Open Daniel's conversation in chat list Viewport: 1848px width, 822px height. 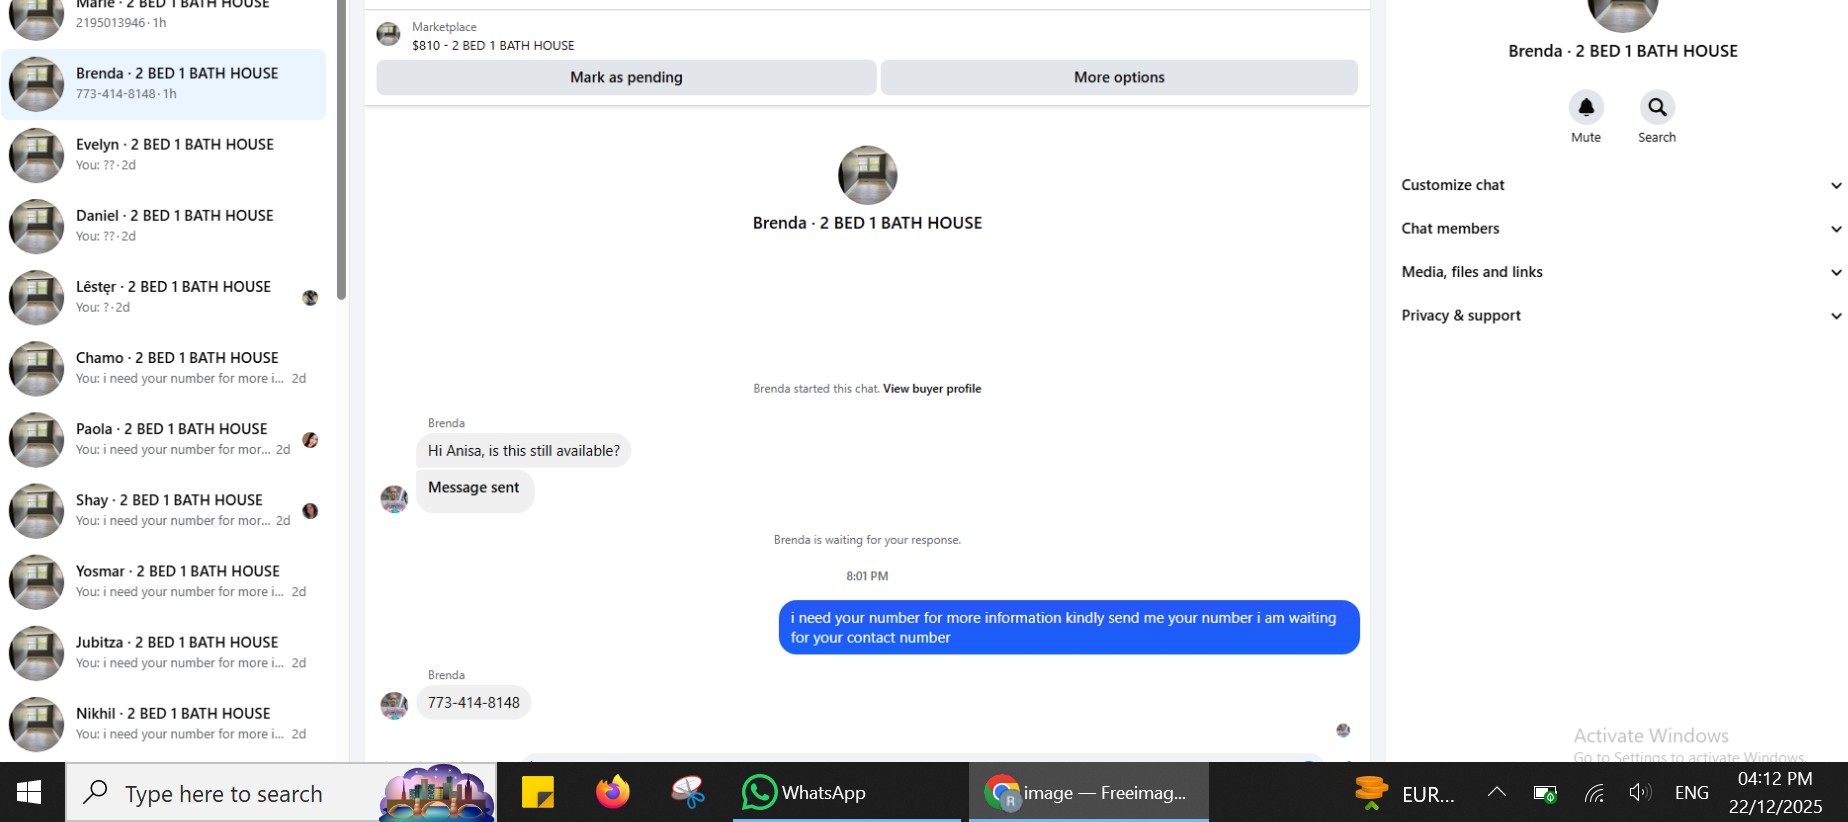point(164,226)
